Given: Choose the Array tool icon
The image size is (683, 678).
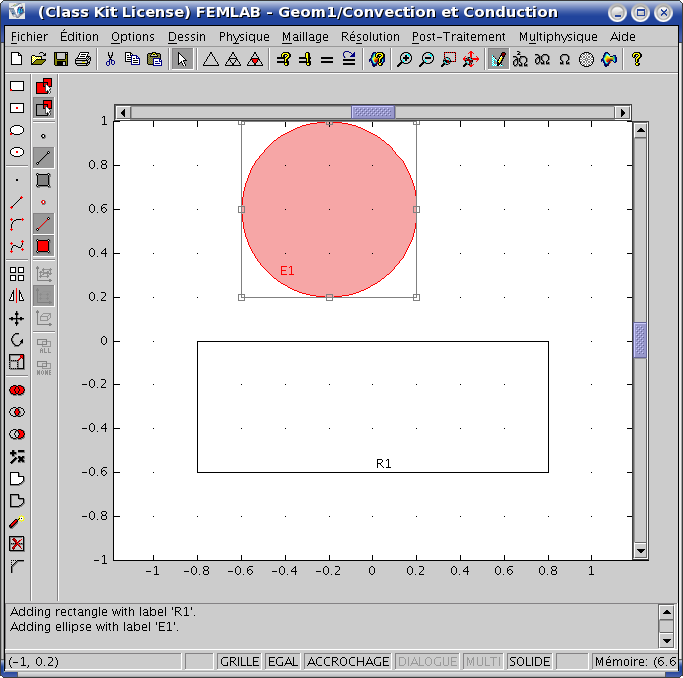Looking at the screenshot, I should tap(17, 274).
